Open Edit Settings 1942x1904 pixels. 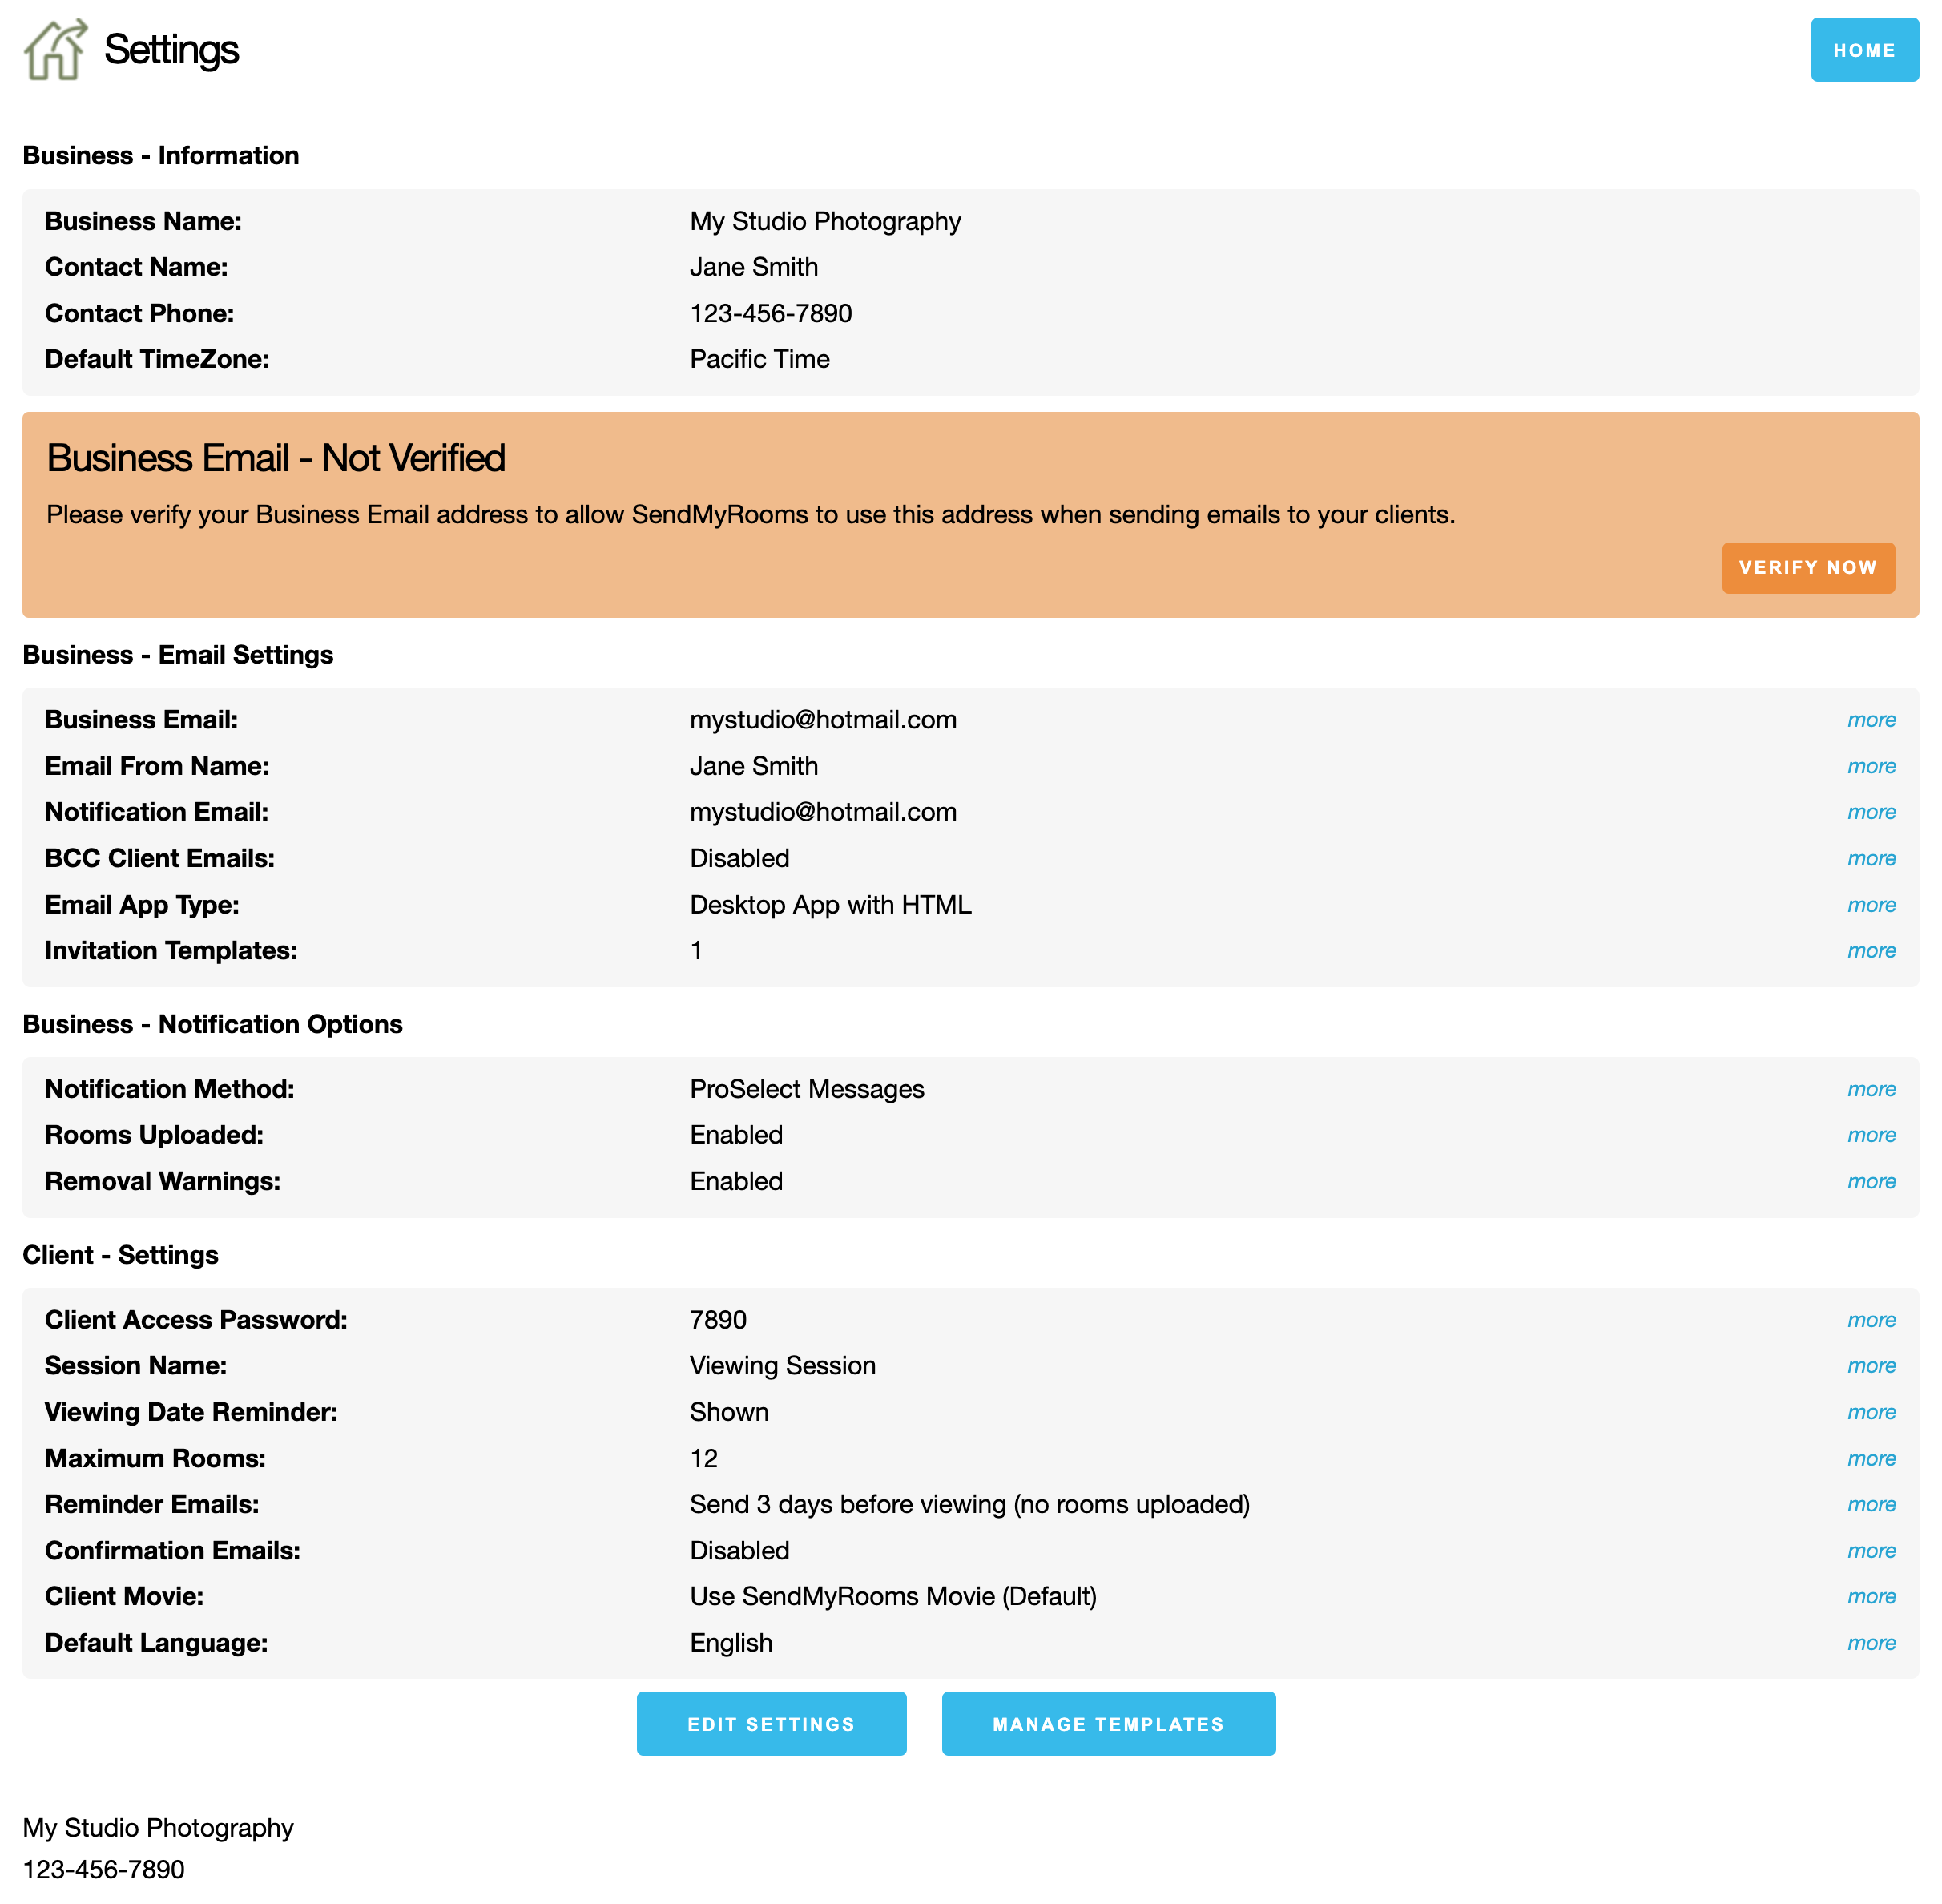[x=771, y=1723]
